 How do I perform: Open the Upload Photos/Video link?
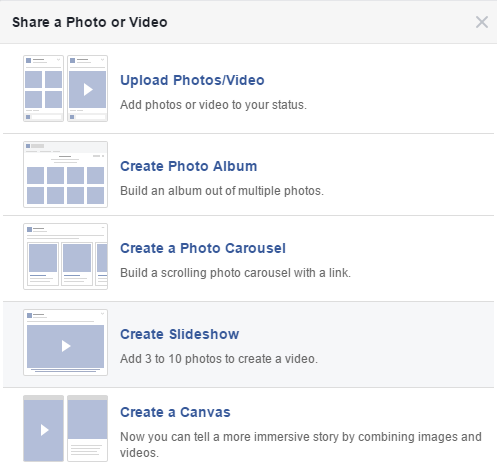pos(192,80)
